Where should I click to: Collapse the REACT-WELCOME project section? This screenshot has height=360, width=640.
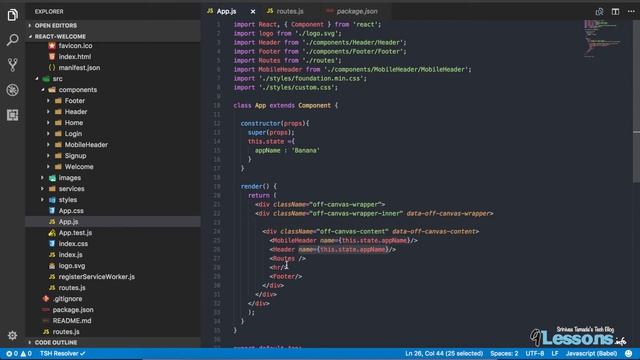(60, 36)
